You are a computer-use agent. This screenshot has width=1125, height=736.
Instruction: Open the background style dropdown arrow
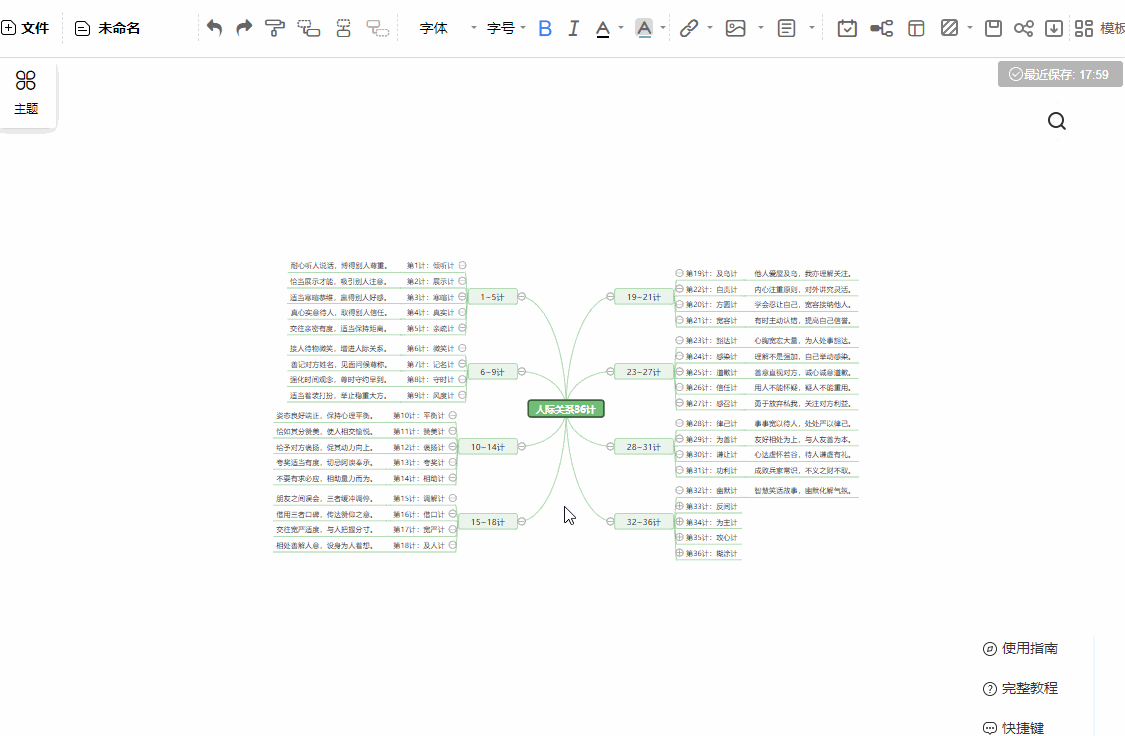(x=969, y=28)
